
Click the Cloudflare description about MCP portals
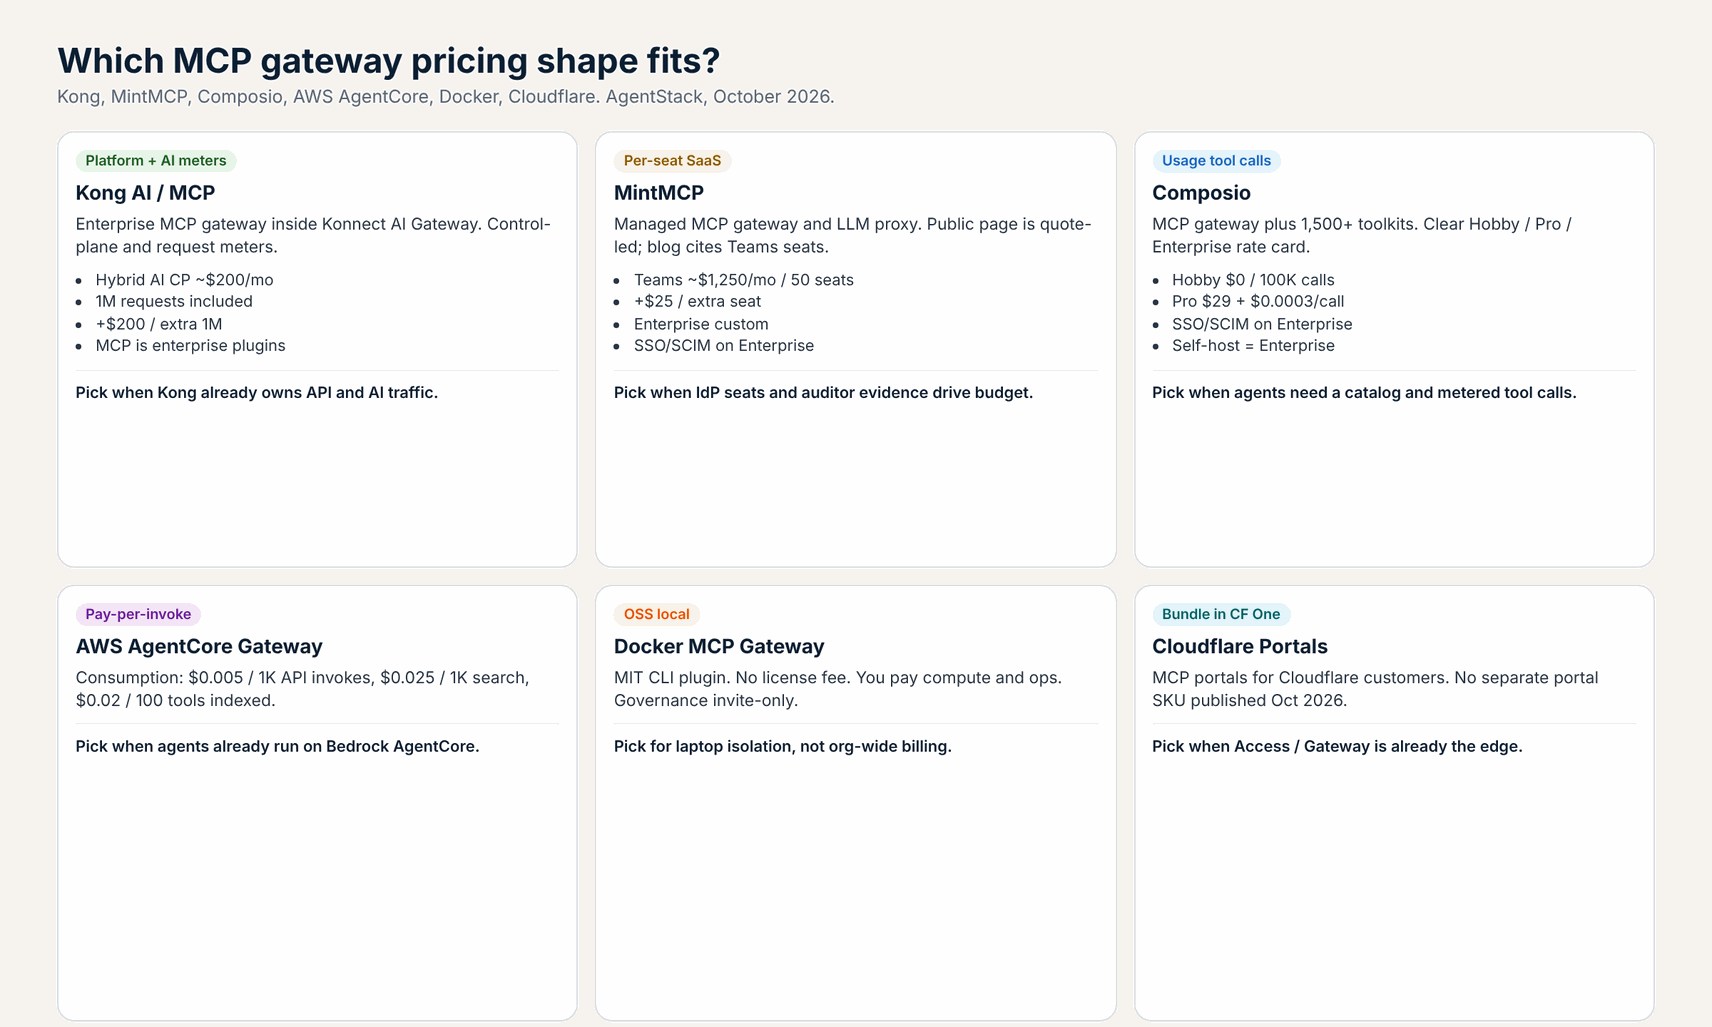(x=1375, y=689)
